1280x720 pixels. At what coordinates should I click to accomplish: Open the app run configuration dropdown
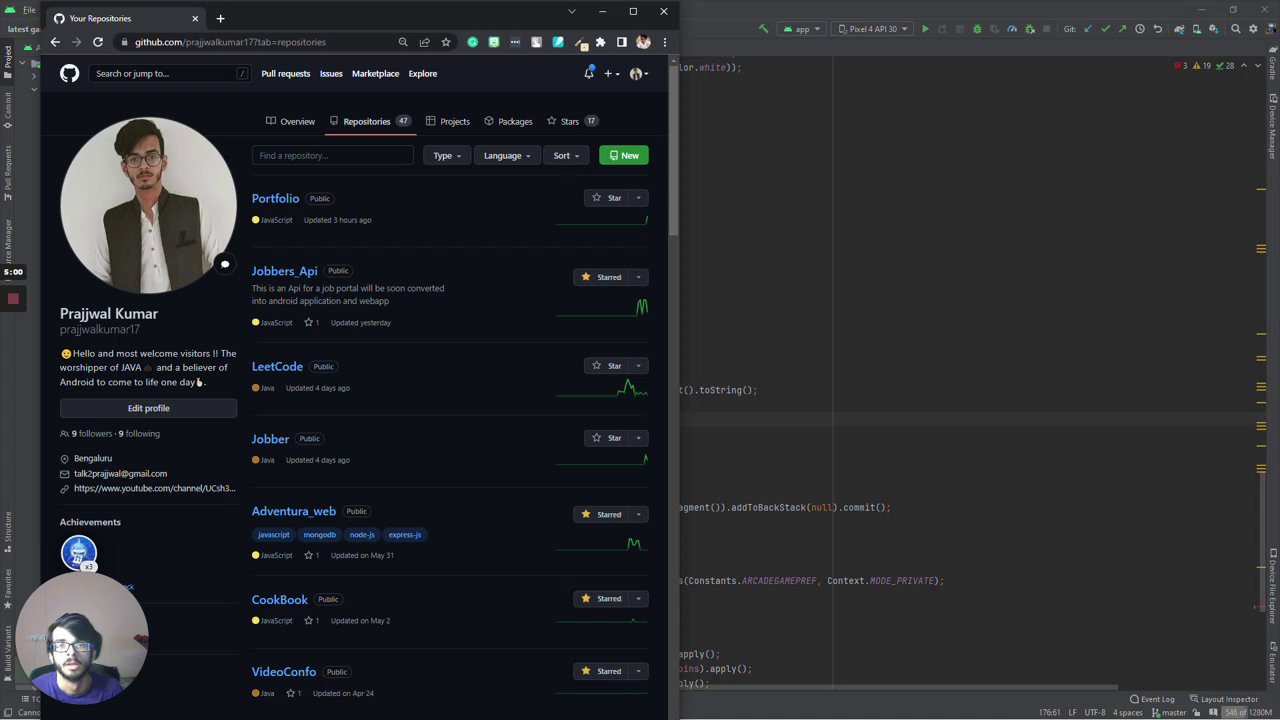pyautogui.click(x=802, y=29)
